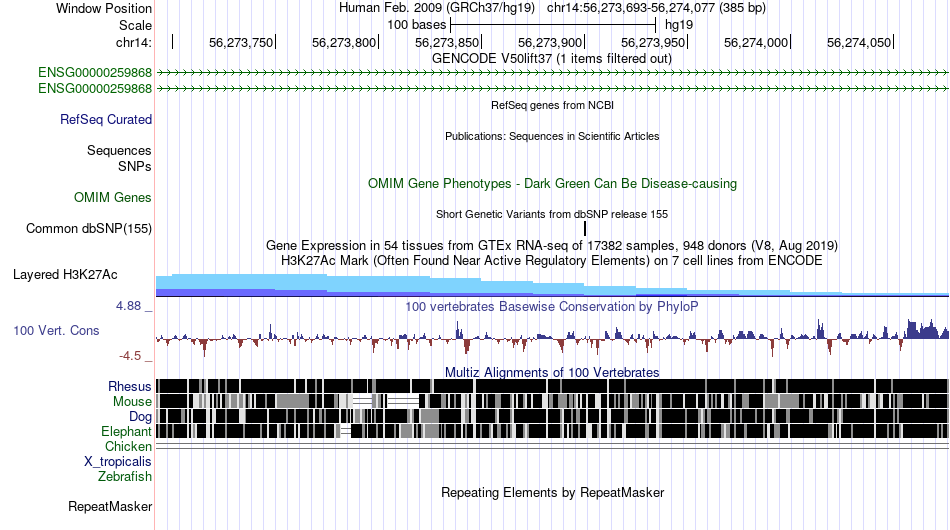This screenshot has width=950, height=530.
Task: Click the 4.88 PhyloP upper scale value
Action: 128,306
